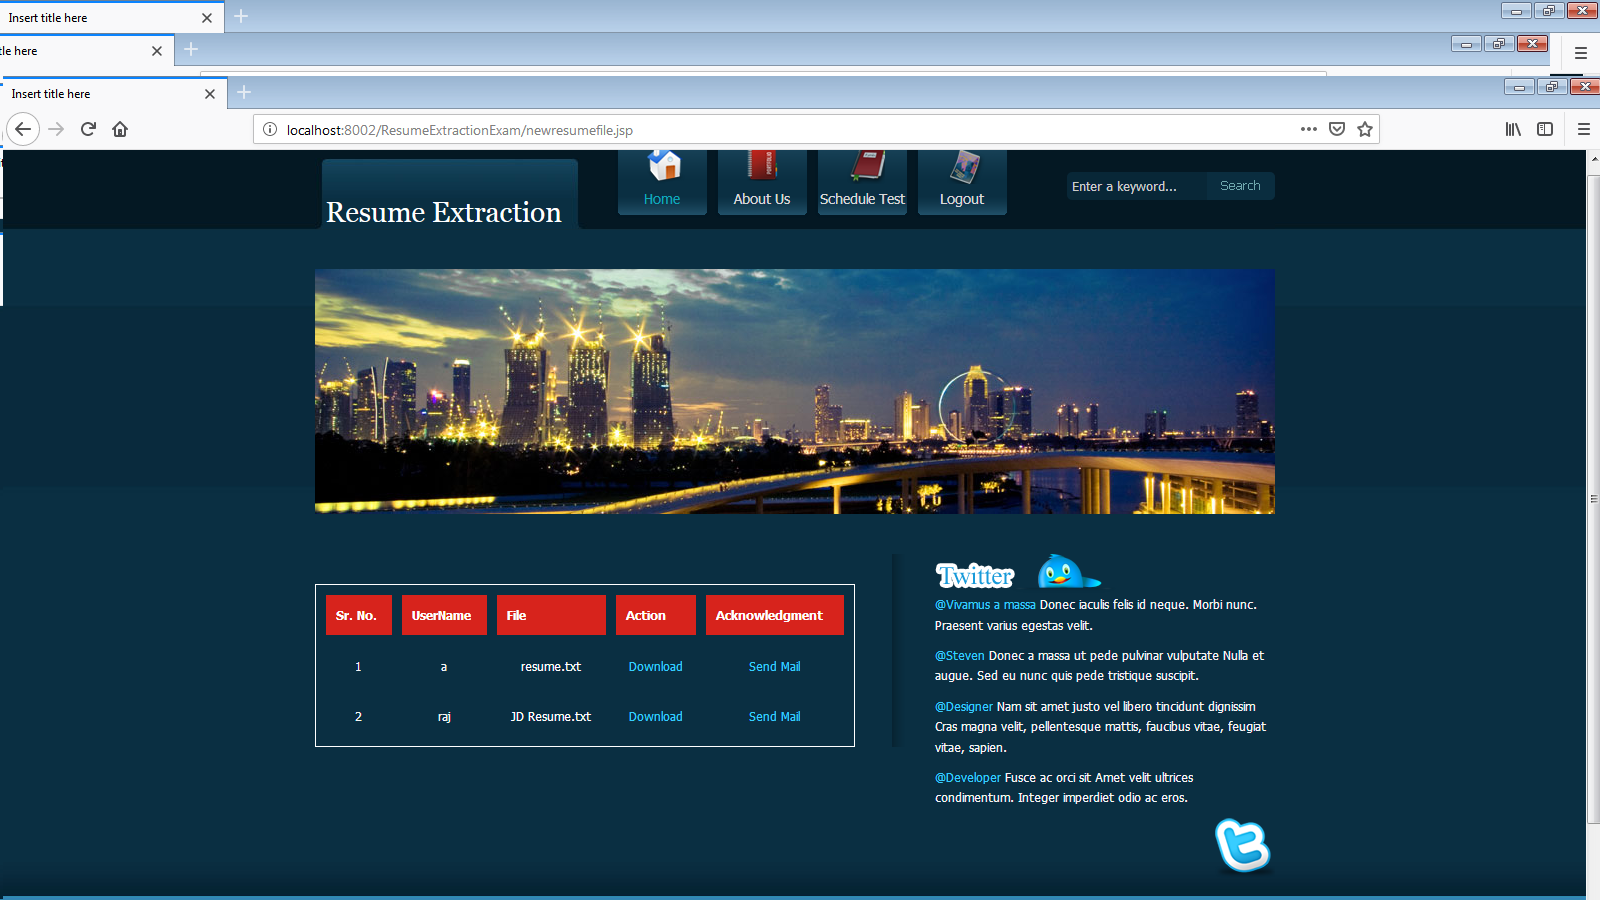
Task: Open About Us via the portfolio icon
Action: click(762, 165)
